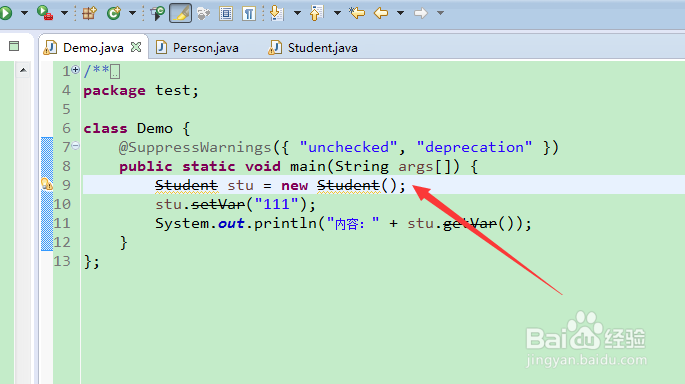Click the deprecated 'setVar' call
This screenshot has width=685, height=384.
(218, 204)
